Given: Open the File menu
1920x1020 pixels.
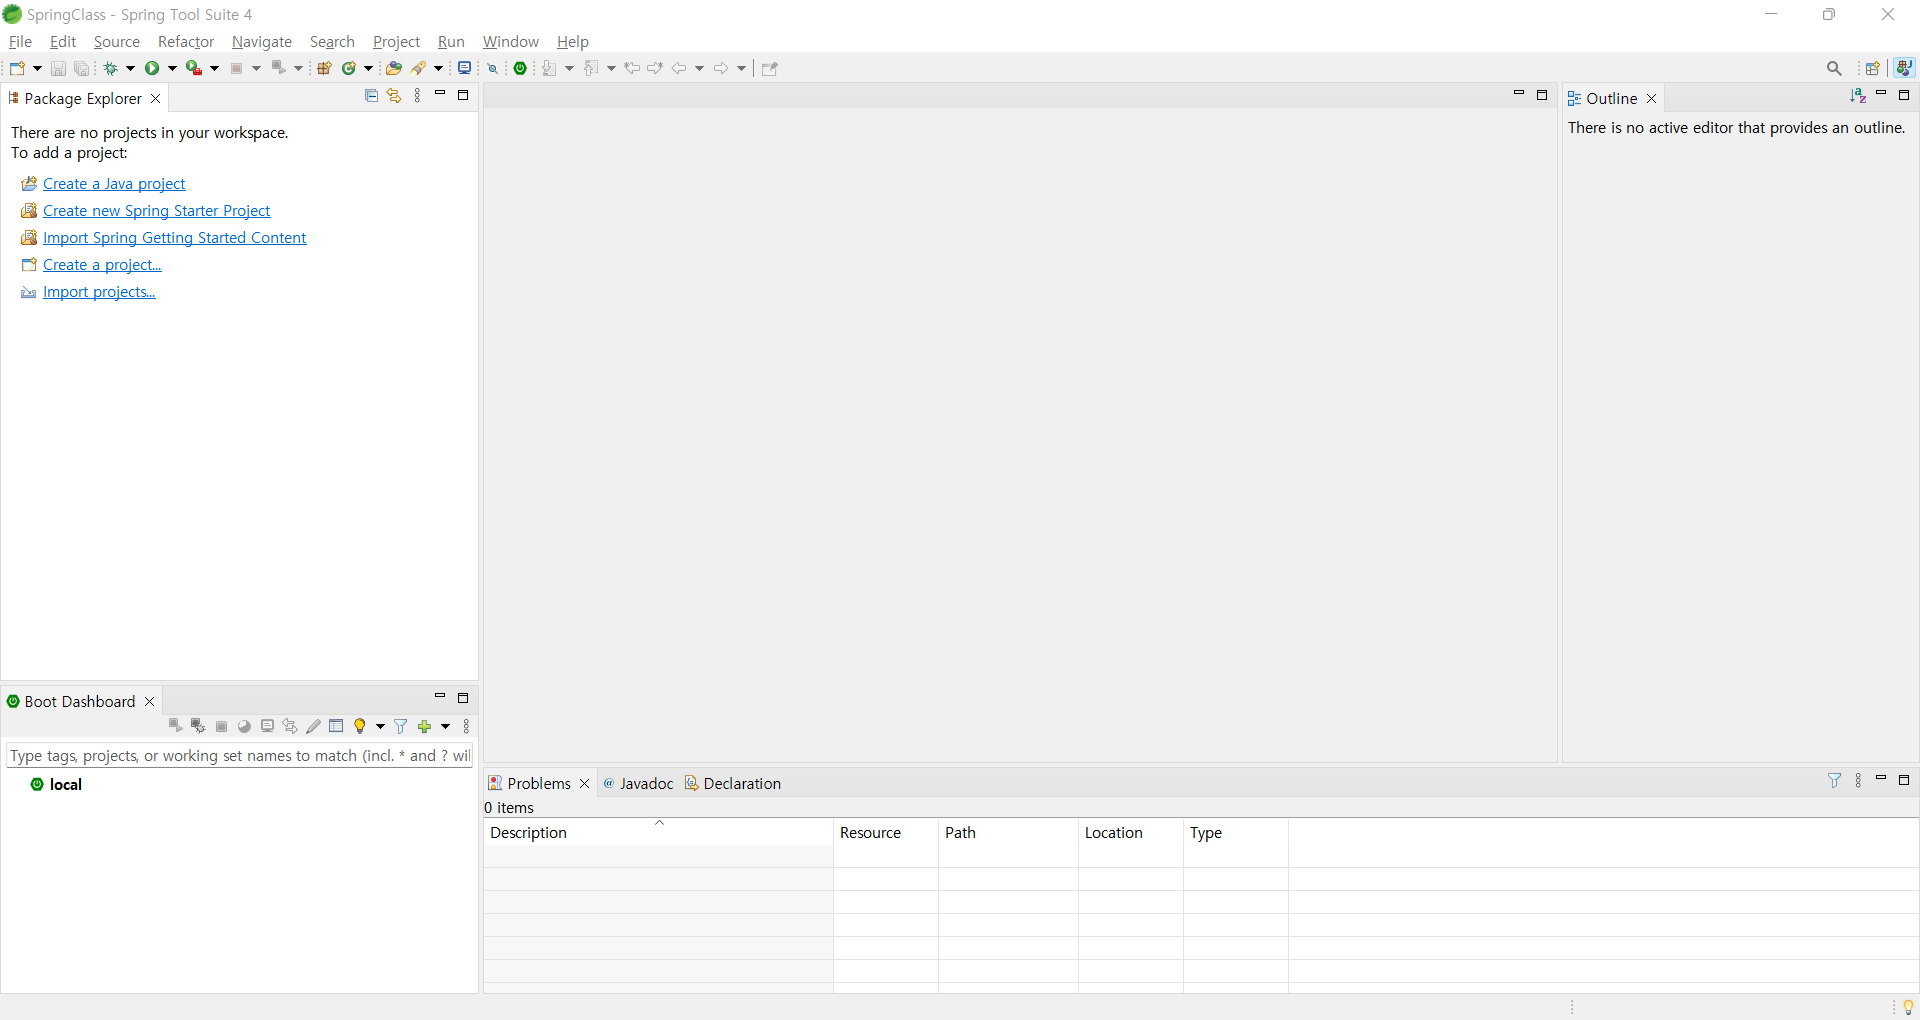Looking at the screenshot, I should tap(20, 41).
